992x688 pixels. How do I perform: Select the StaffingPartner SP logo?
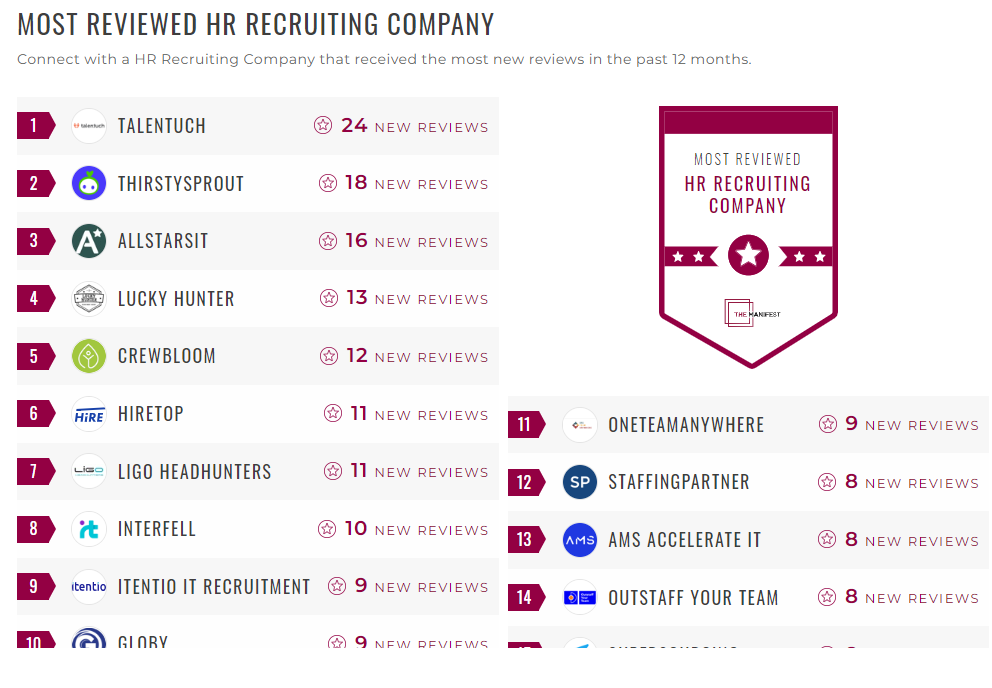tap(579, 482)
